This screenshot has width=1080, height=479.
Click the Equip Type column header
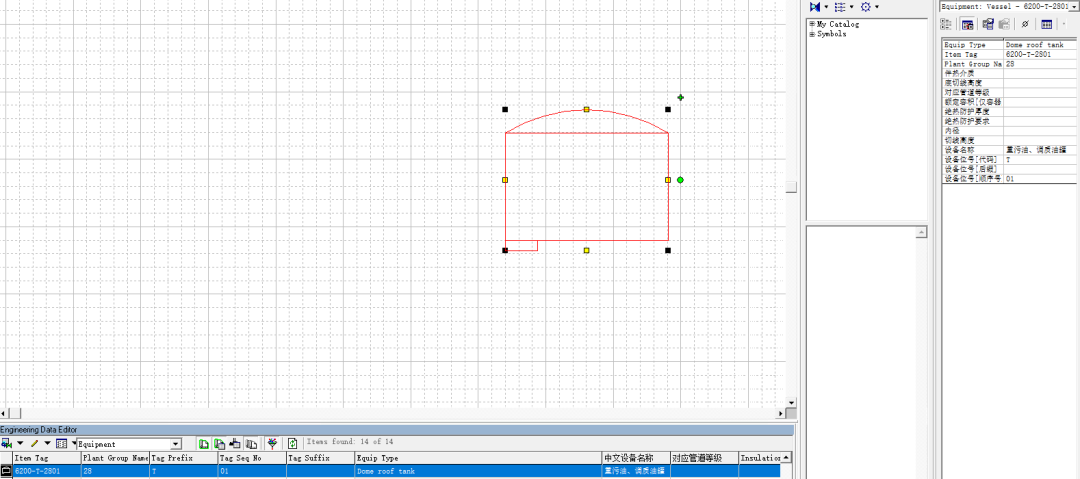click(x=478, y=458)
